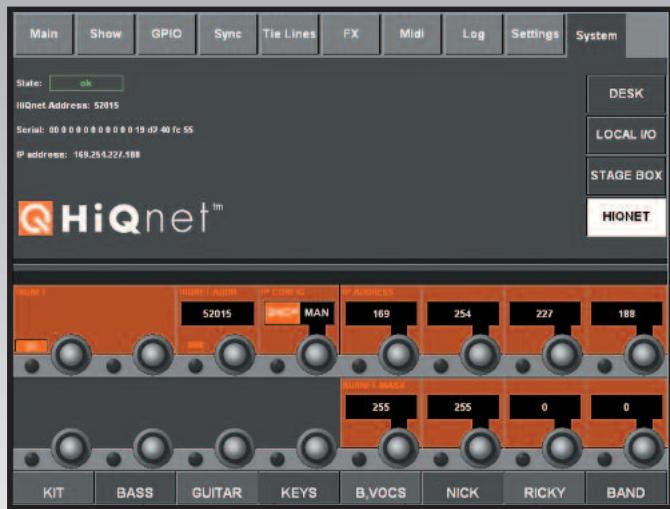Viewport: 670px width, 509px height.
Task: Click the unlabeled knob directly above GUITAR
Action: 235,448
